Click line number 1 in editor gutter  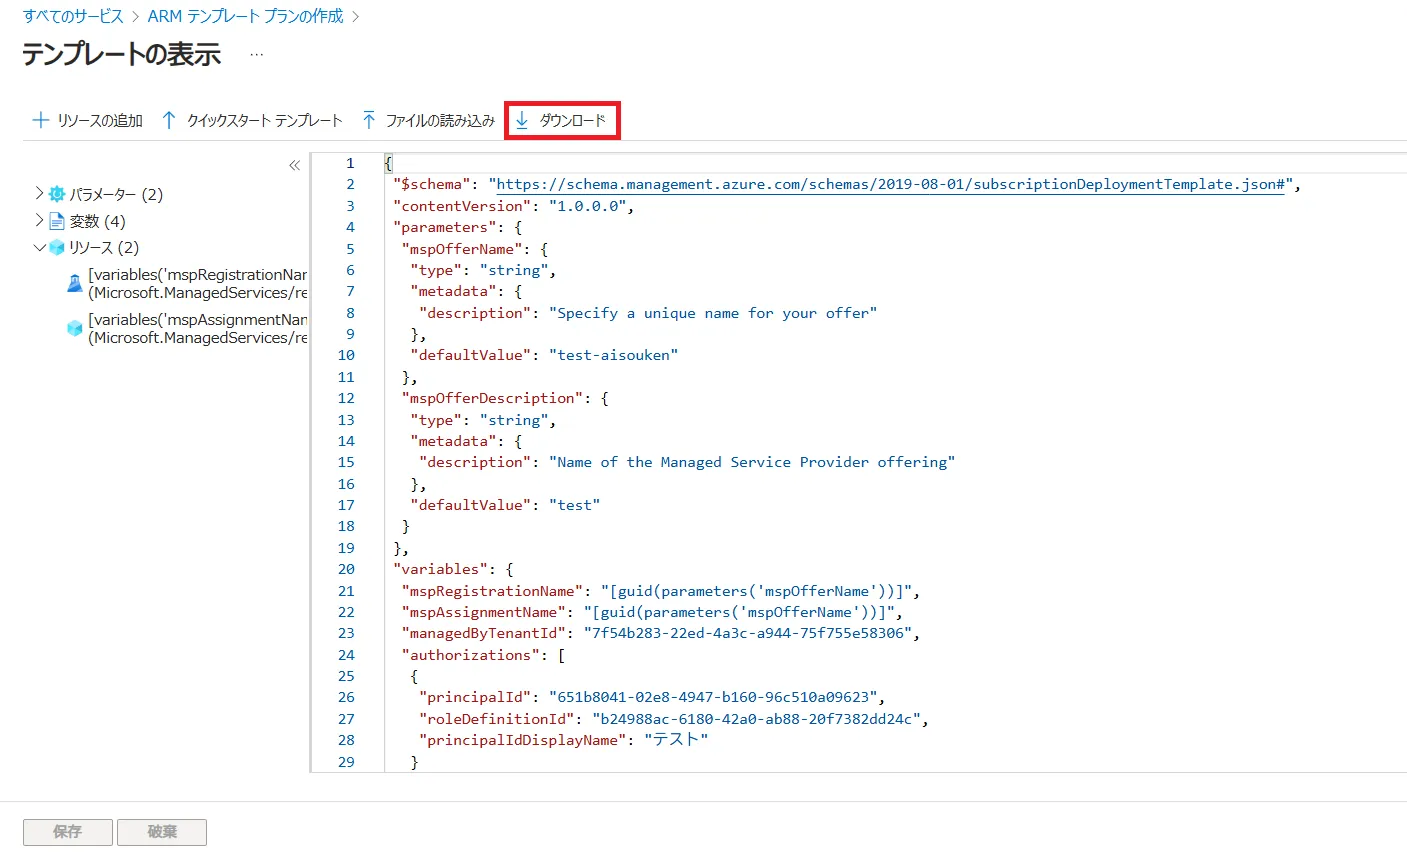(350, 163)
